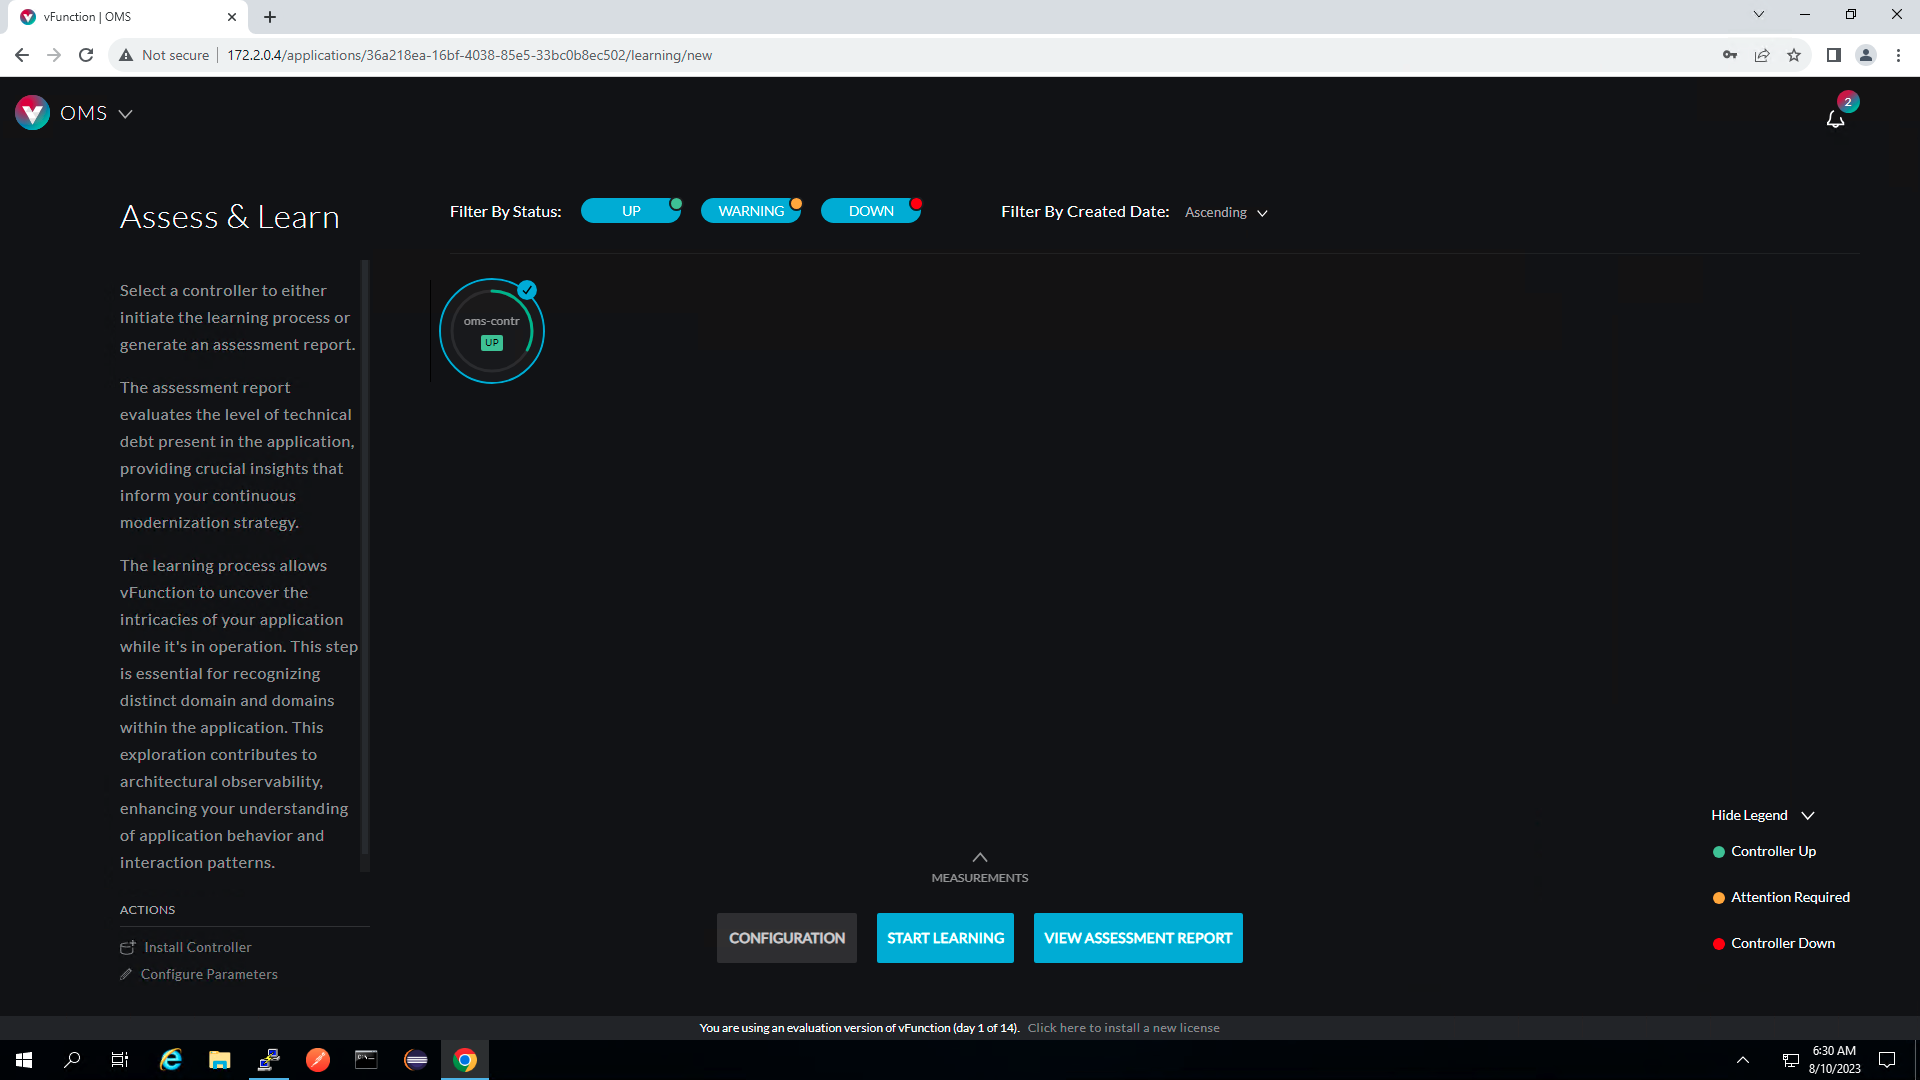Click the Configure Parameters pencil icon
This screenshot has width=1920, height=1080.
tap(125, 973)
